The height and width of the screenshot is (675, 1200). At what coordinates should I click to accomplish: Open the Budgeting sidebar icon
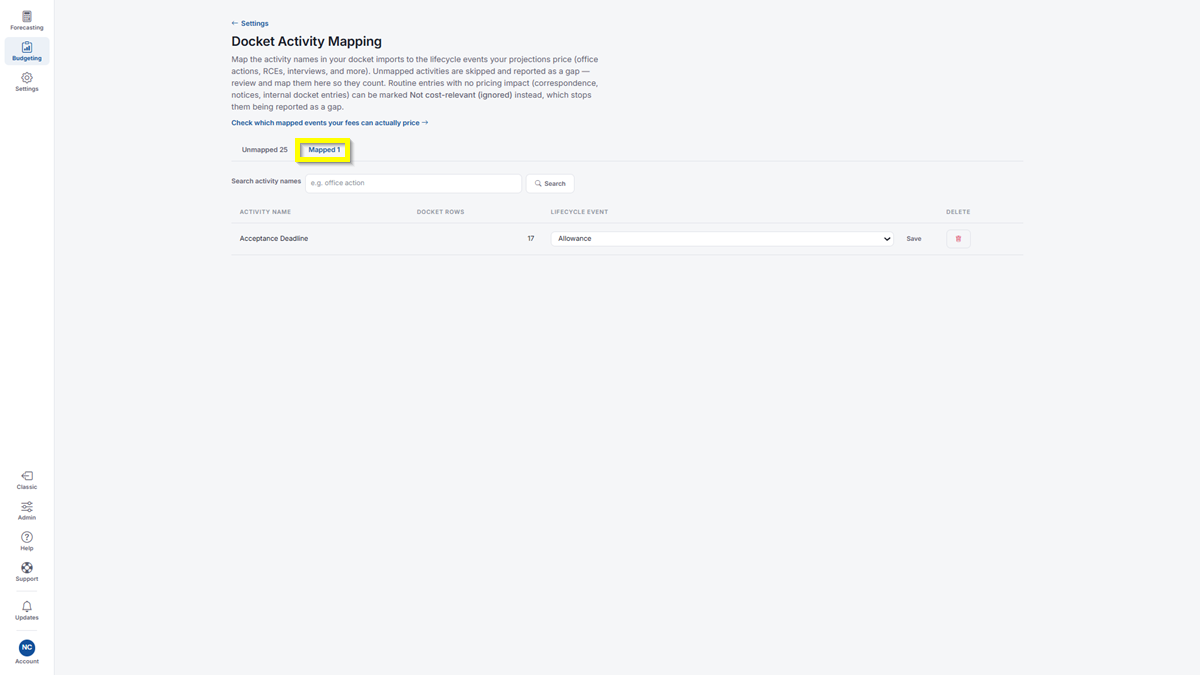27,51
